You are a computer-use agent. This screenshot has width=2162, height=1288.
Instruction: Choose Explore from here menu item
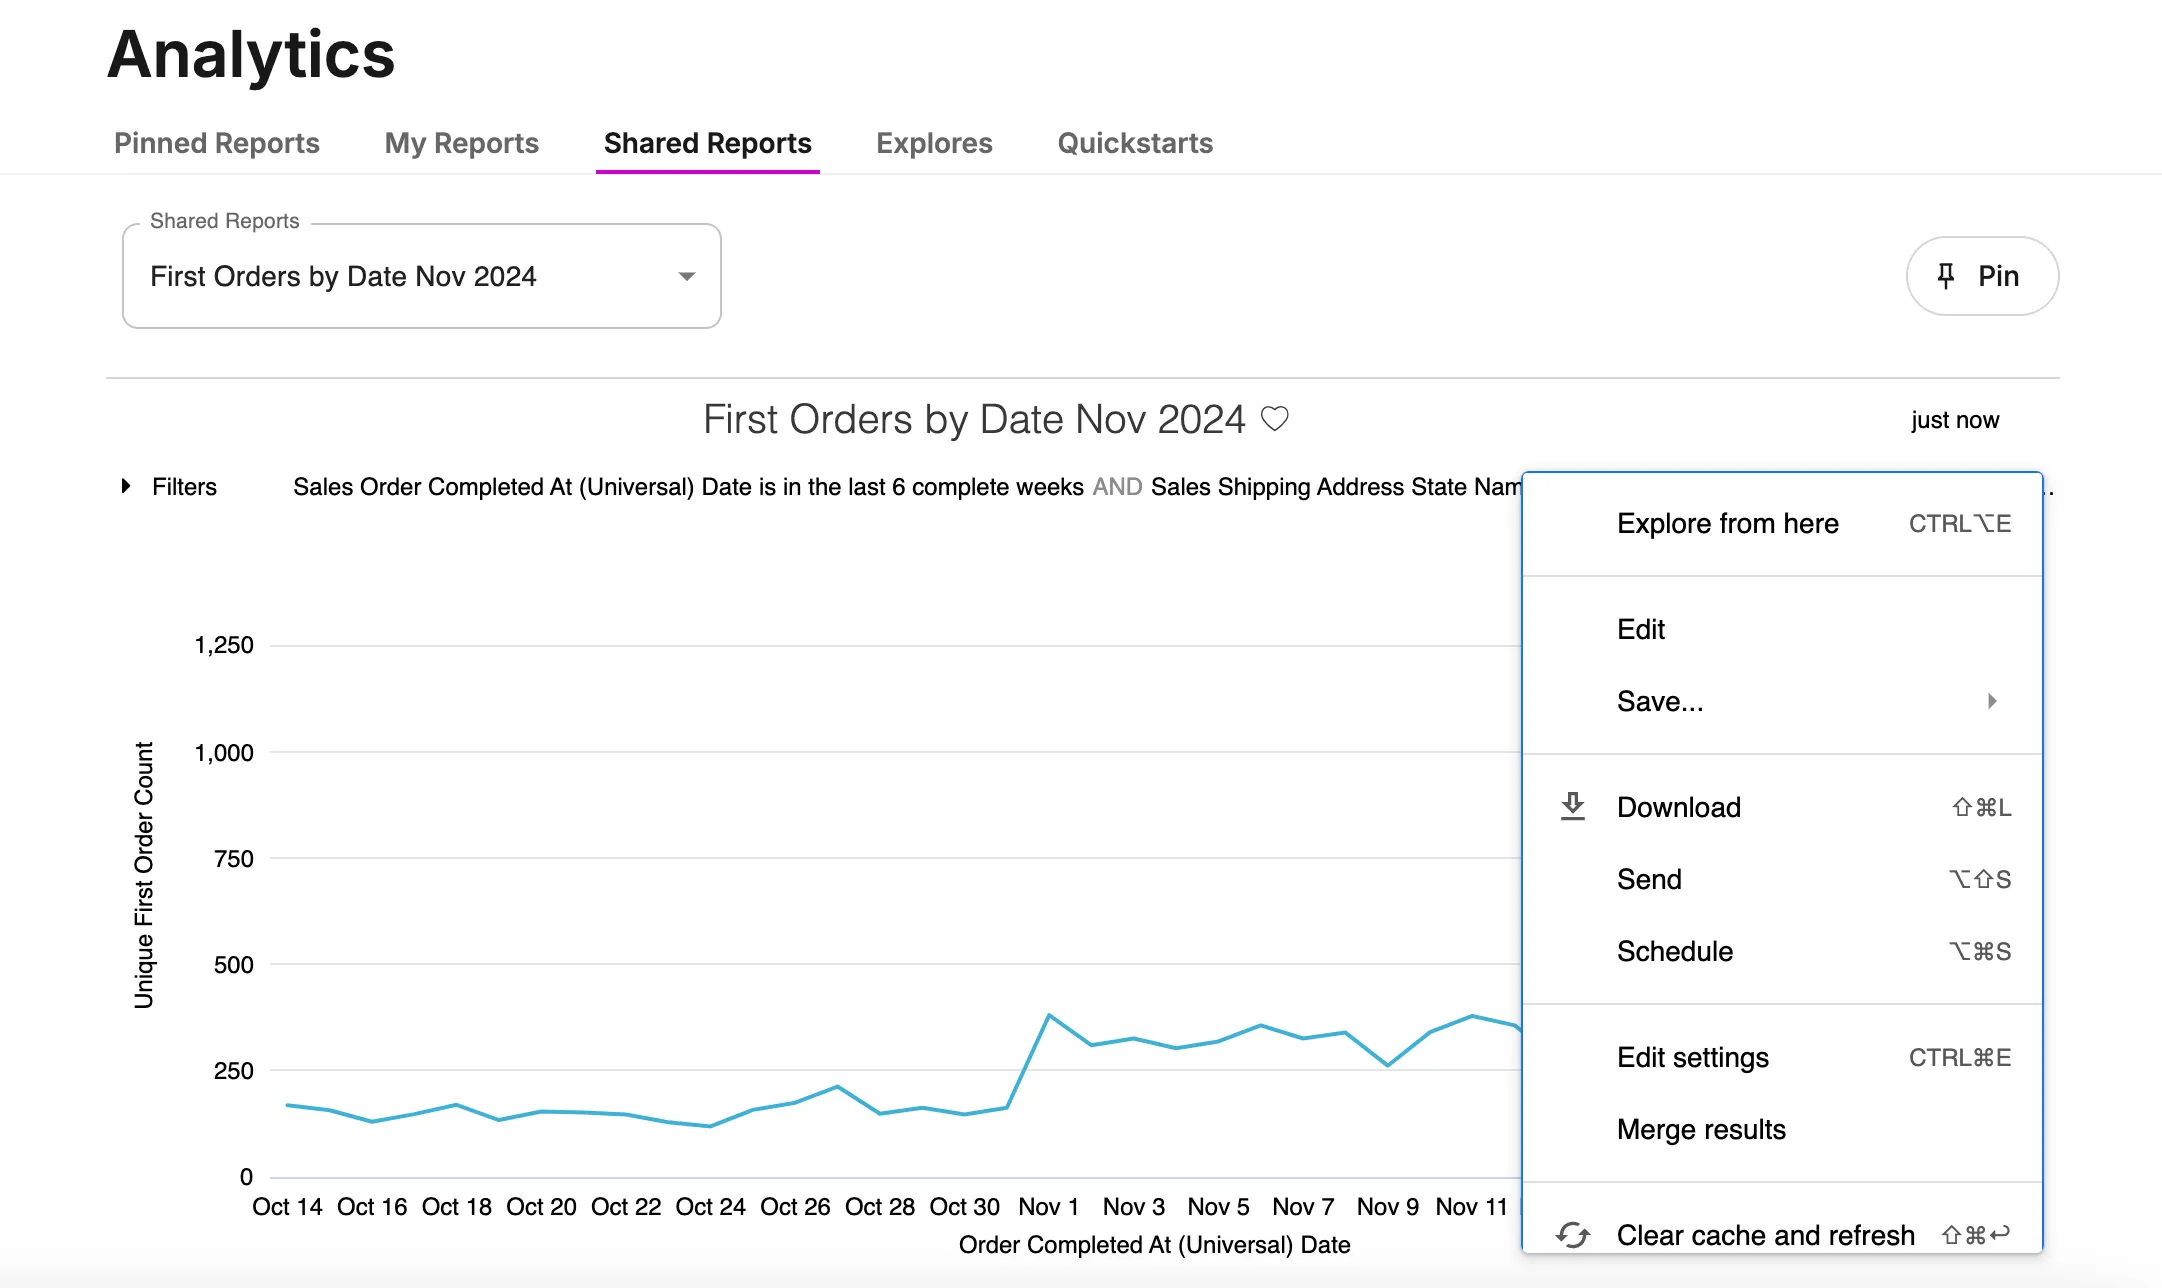click(x=1782, y=523)
